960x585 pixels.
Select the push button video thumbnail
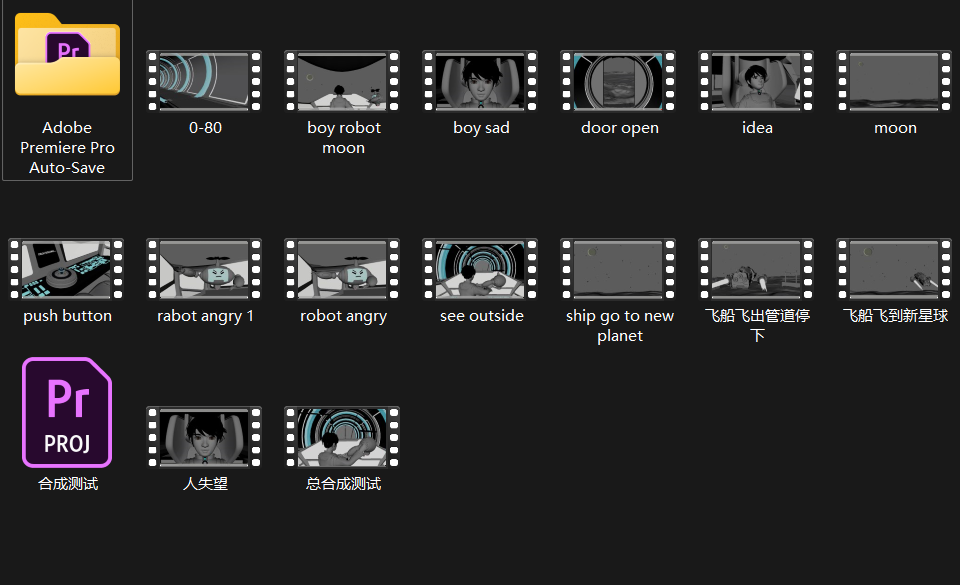pos(67,269)
